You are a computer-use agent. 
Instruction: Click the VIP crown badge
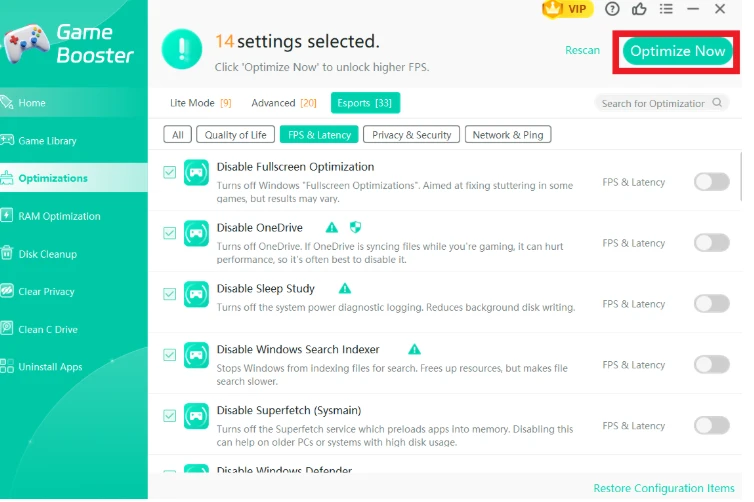click(x=566, y=9)
